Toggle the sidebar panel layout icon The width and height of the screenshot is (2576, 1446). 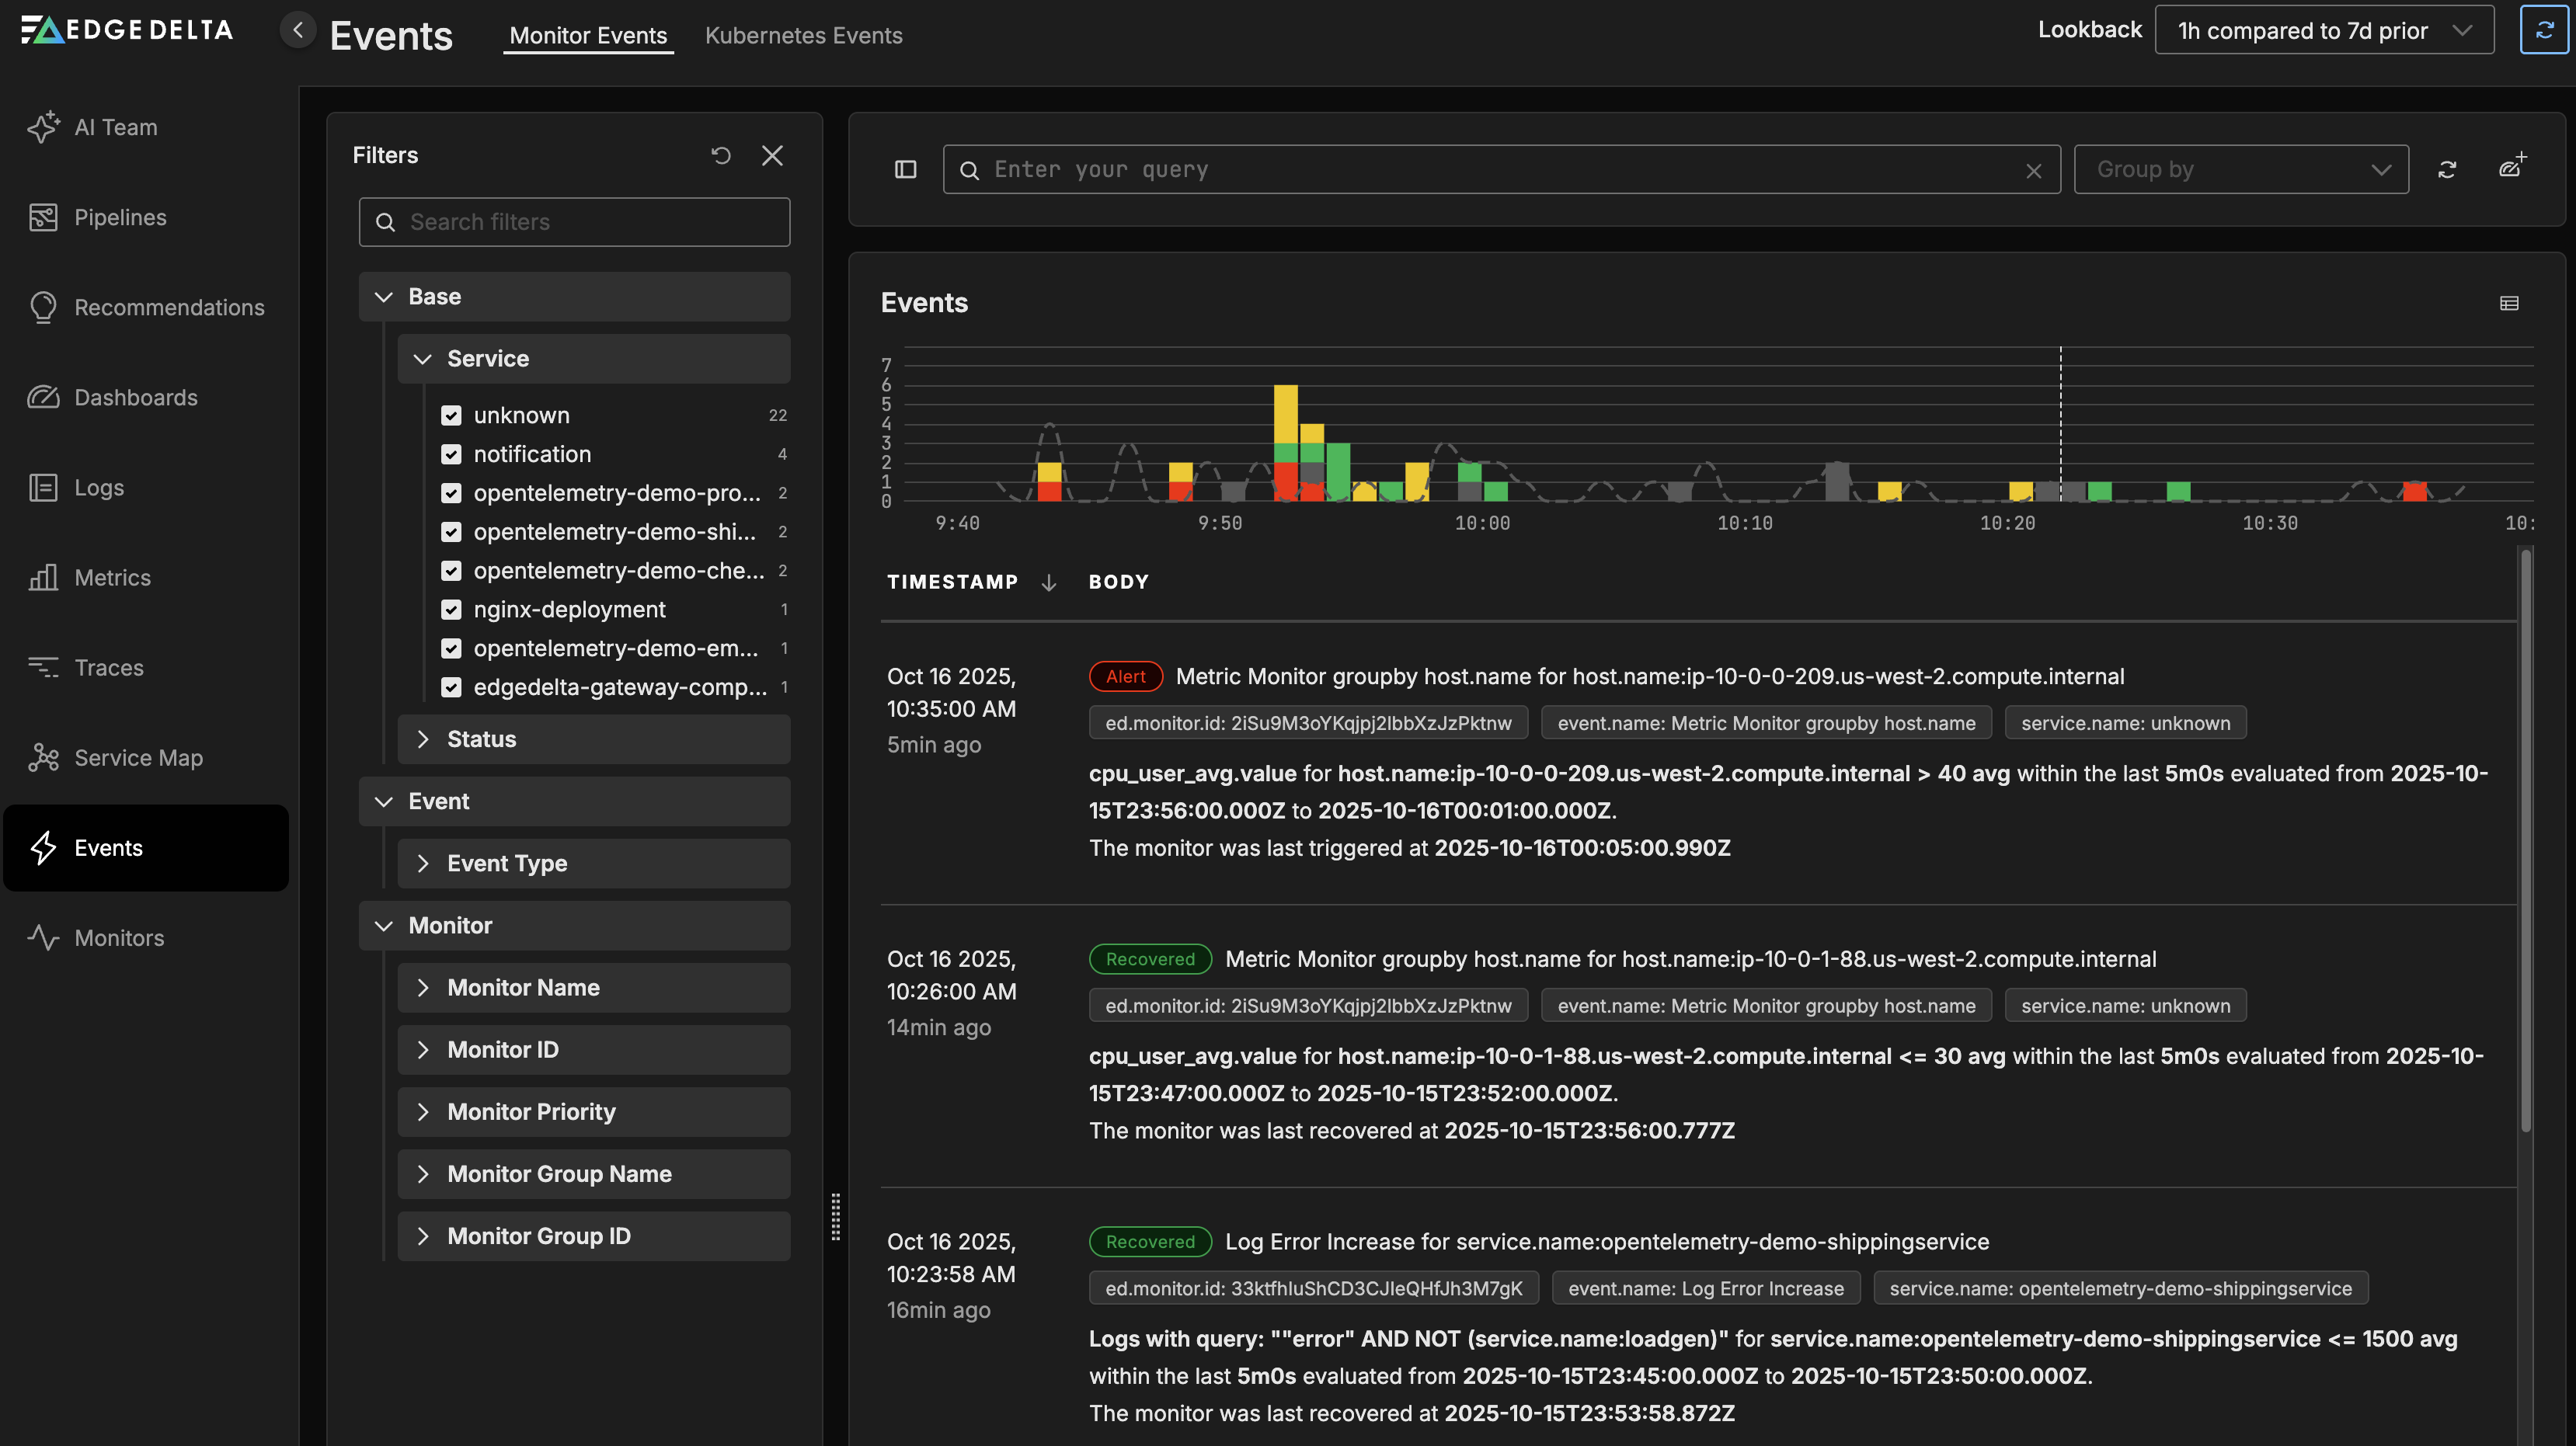[905, 169]
